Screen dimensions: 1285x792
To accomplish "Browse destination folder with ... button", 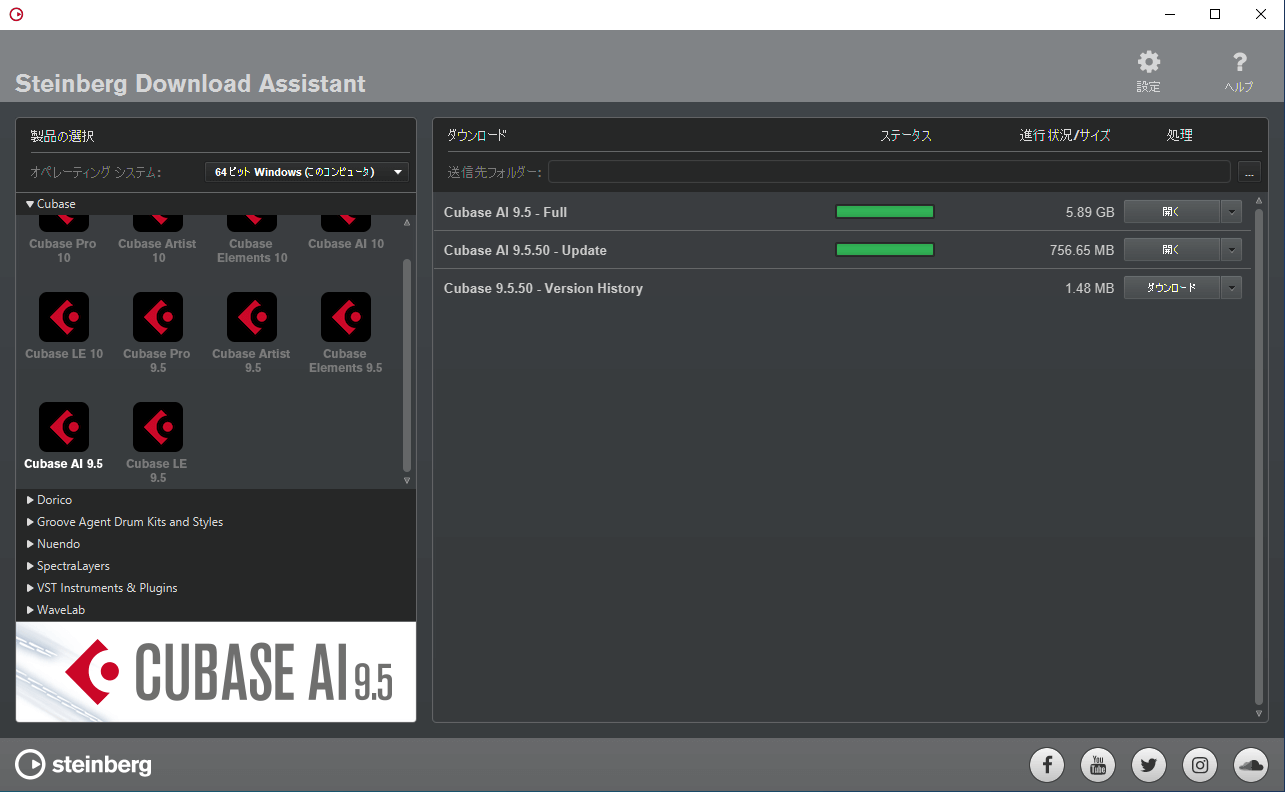I will click(1249, 172).
